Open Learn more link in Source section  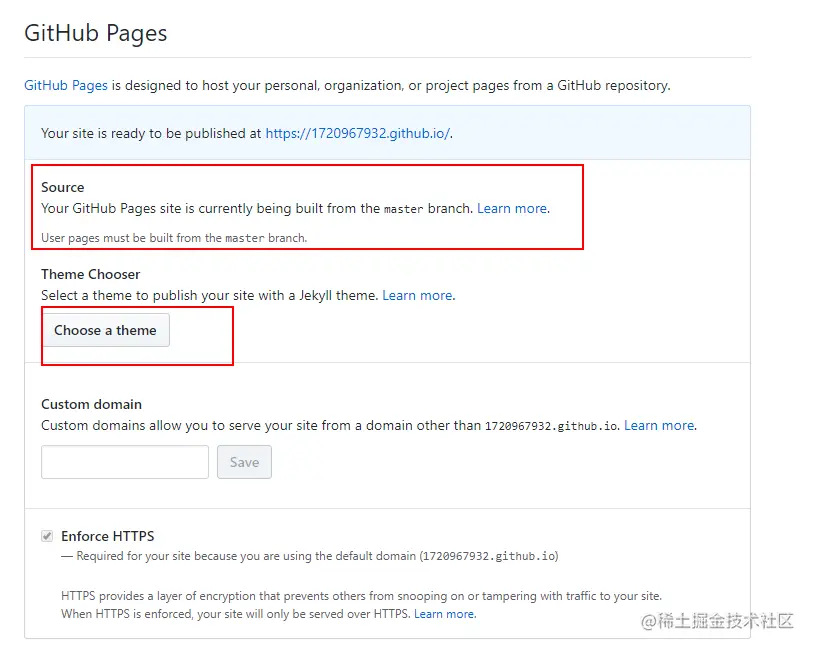[512, 208]
